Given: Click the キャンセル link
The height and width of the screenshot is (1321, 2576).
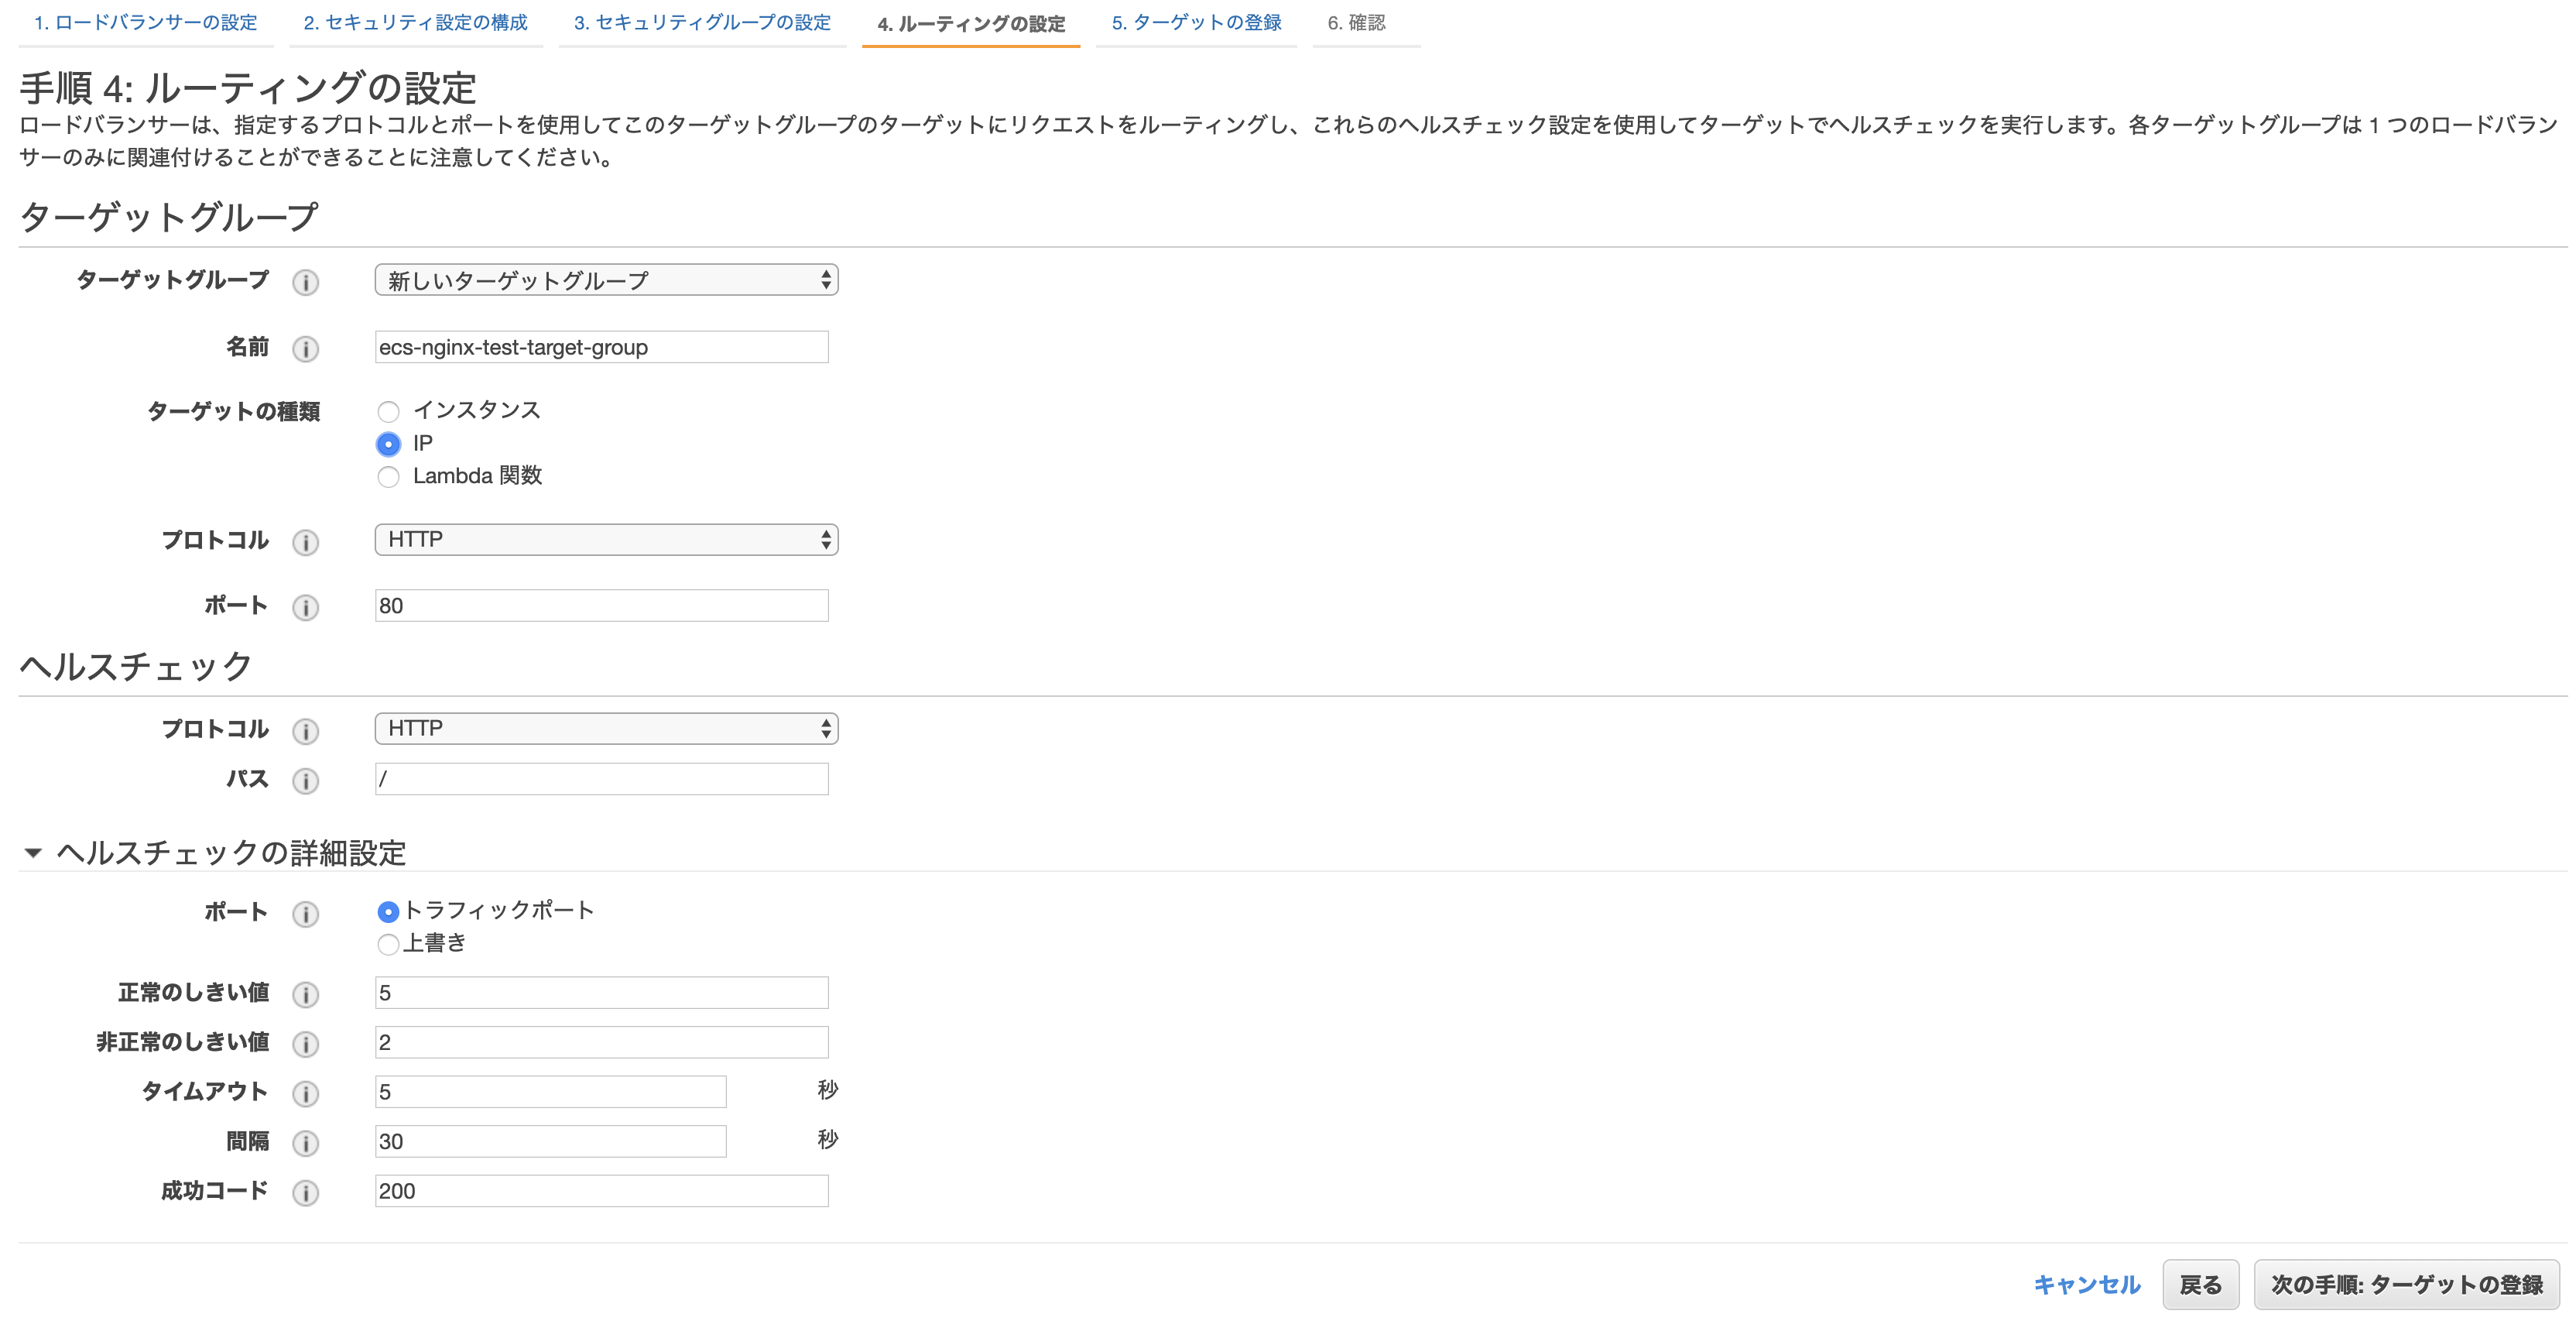Looking at the screenshot, I should 2087,1285.
